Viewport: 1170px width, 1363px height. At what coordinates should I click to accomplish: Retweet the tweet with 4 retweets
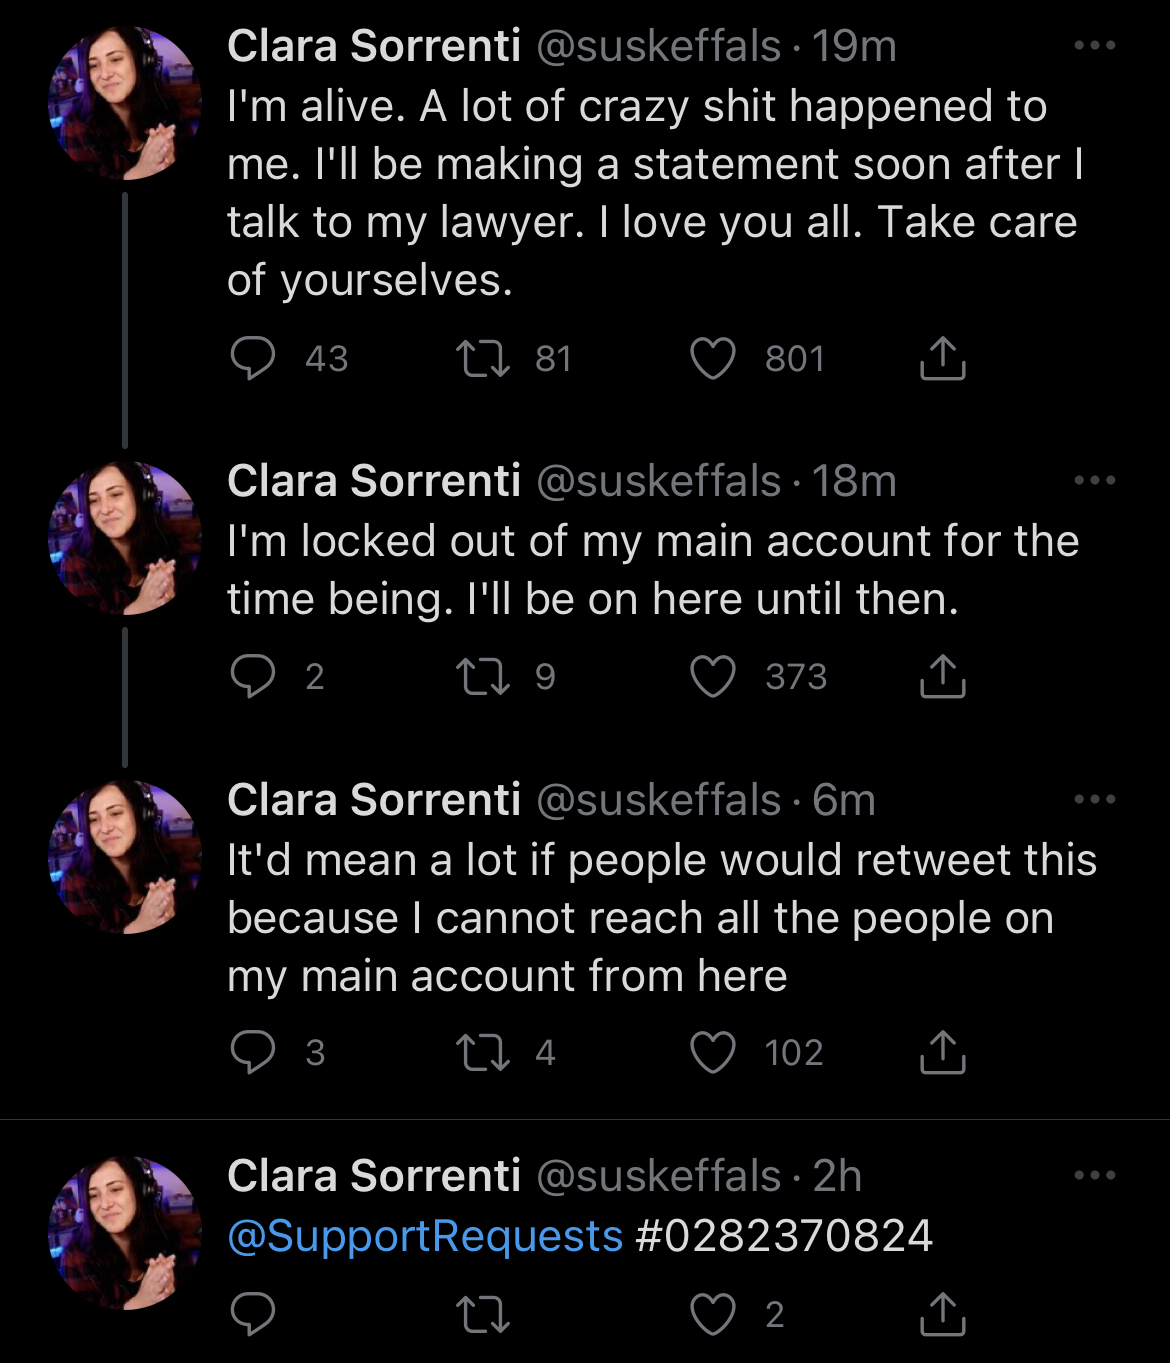click(x=483, y=1052)
